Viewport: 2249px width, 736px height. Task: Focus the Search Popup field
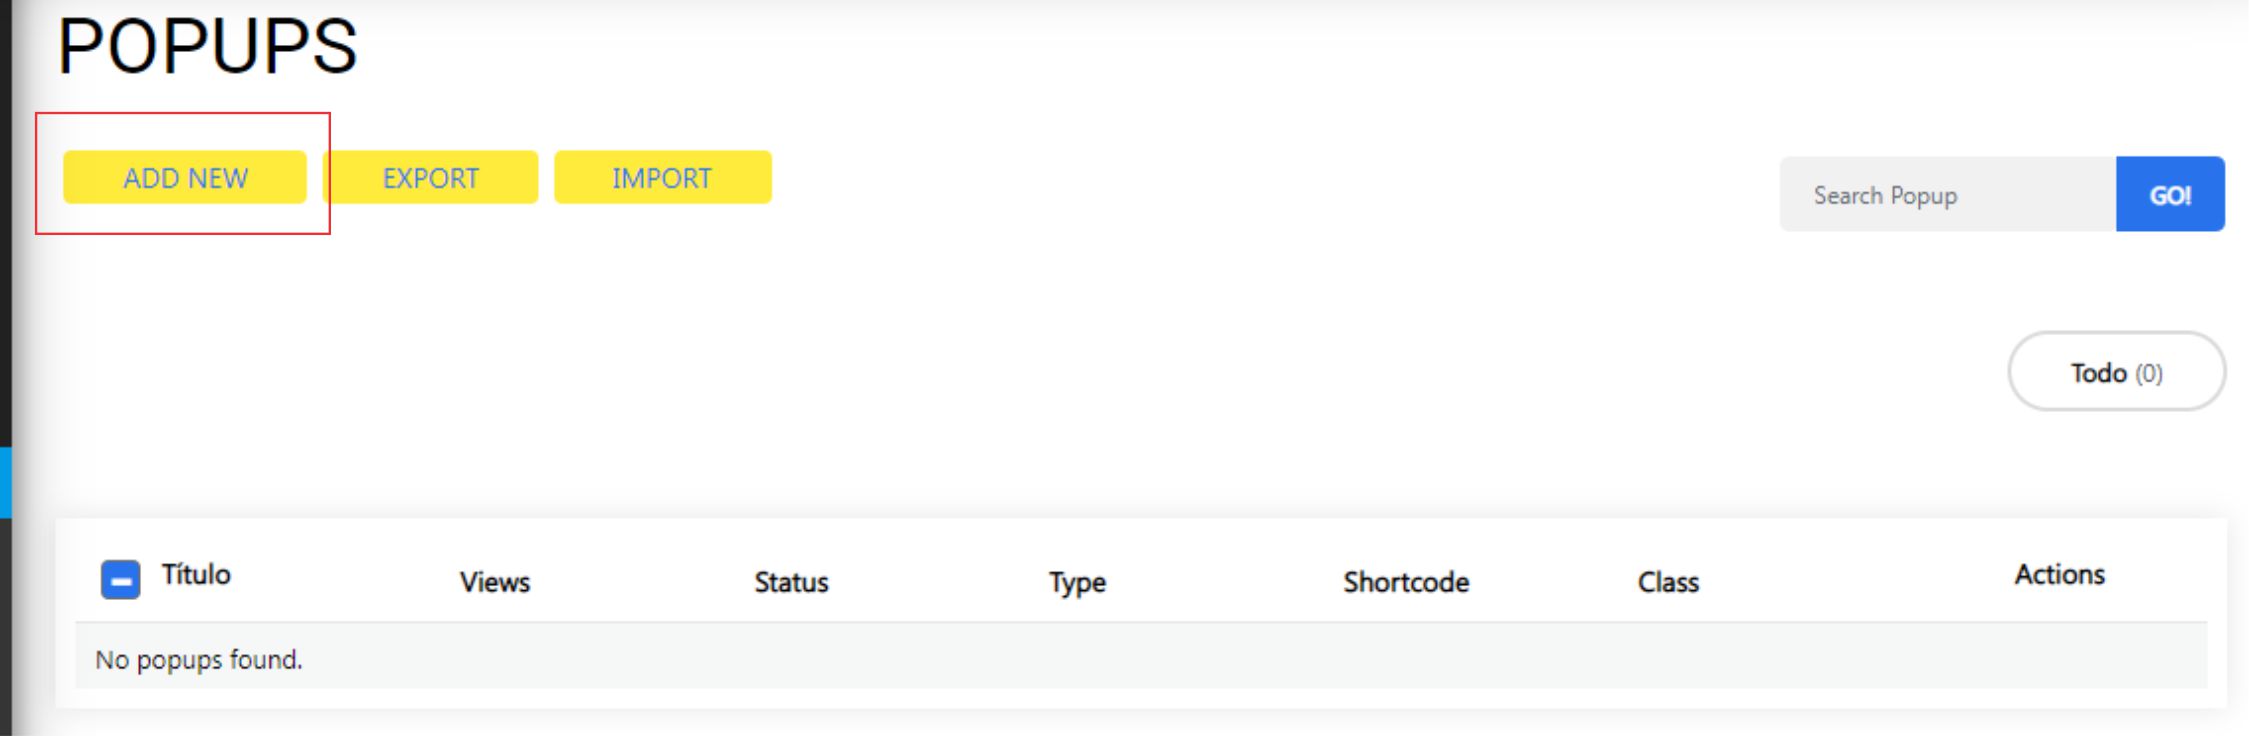[x=1947, y=195]
